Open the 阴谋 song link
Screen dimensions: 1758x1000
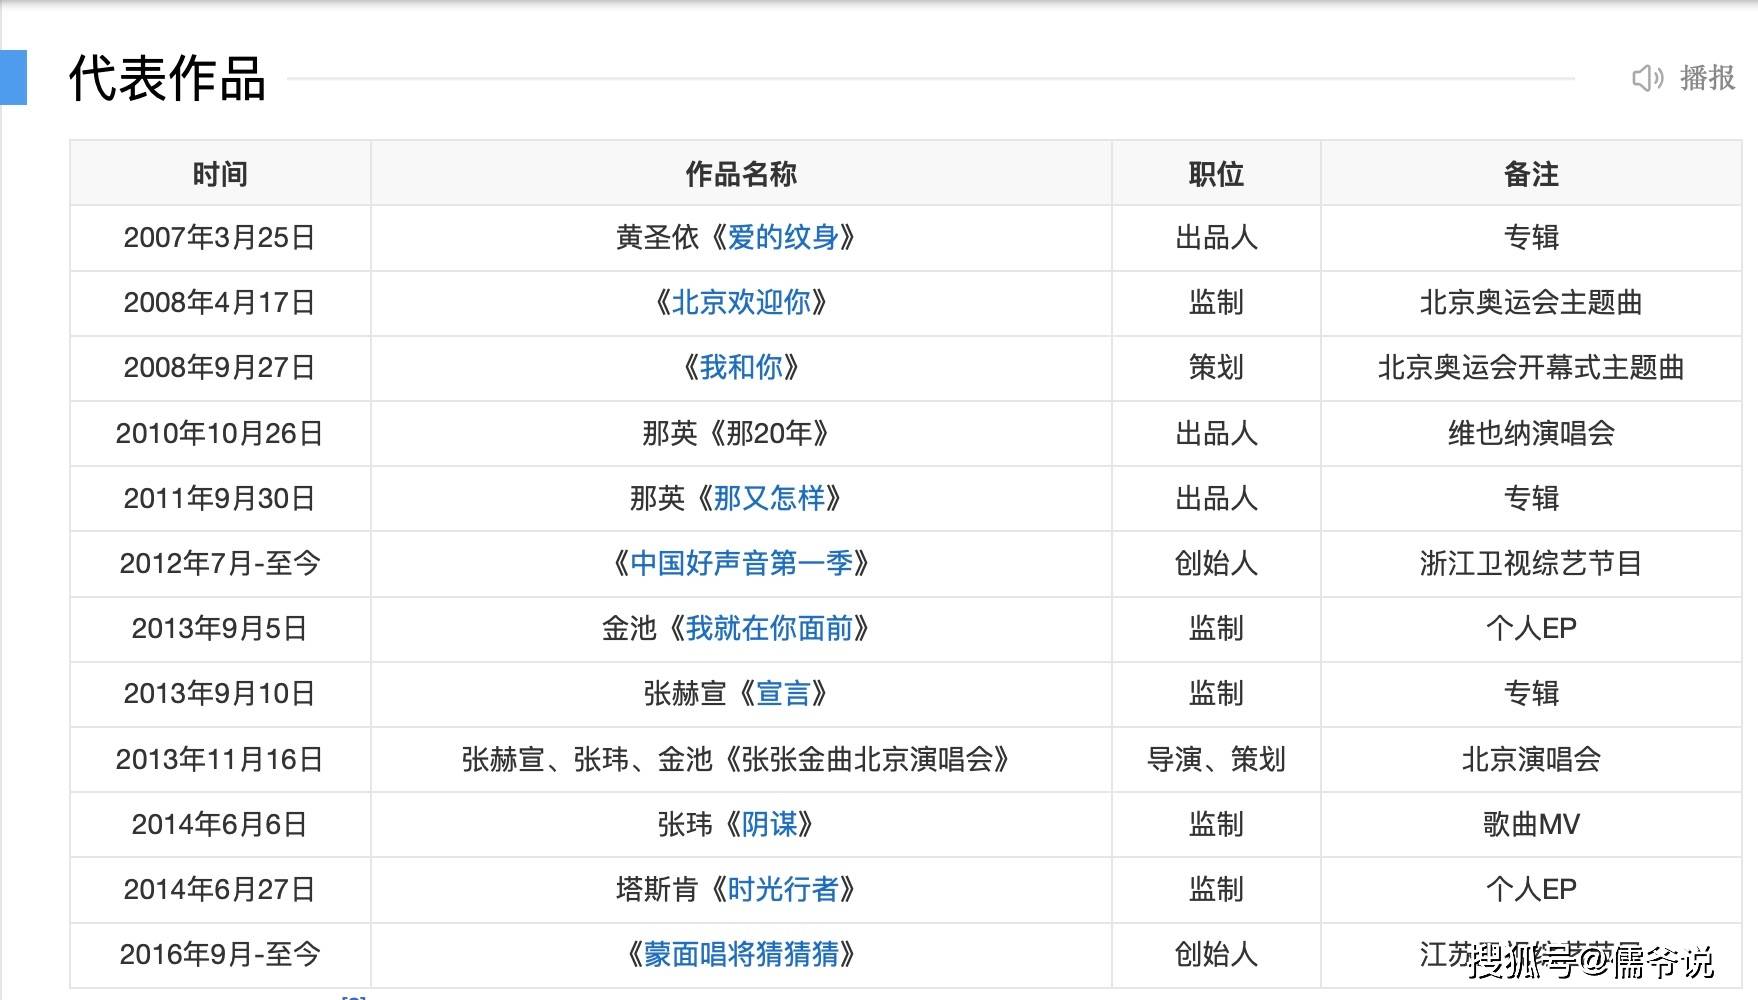[769, 824]
